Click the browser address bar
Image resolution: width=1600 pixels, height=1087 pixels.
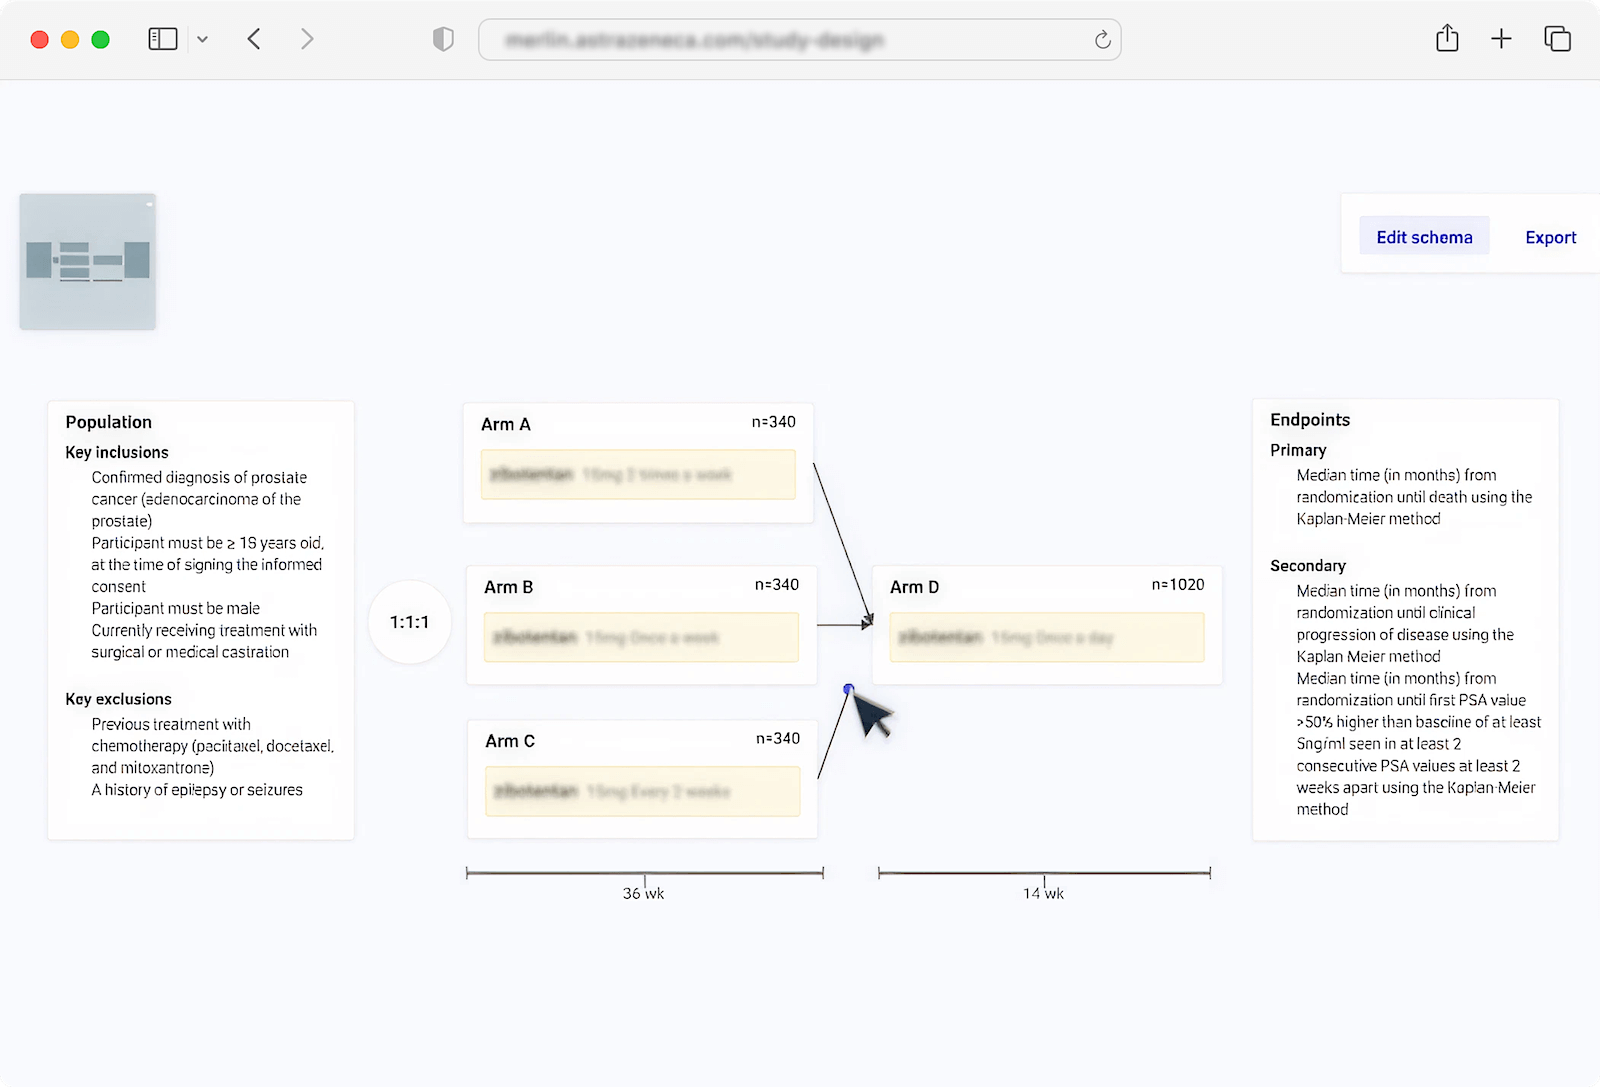pyautogui.click(x=780, y=40)
